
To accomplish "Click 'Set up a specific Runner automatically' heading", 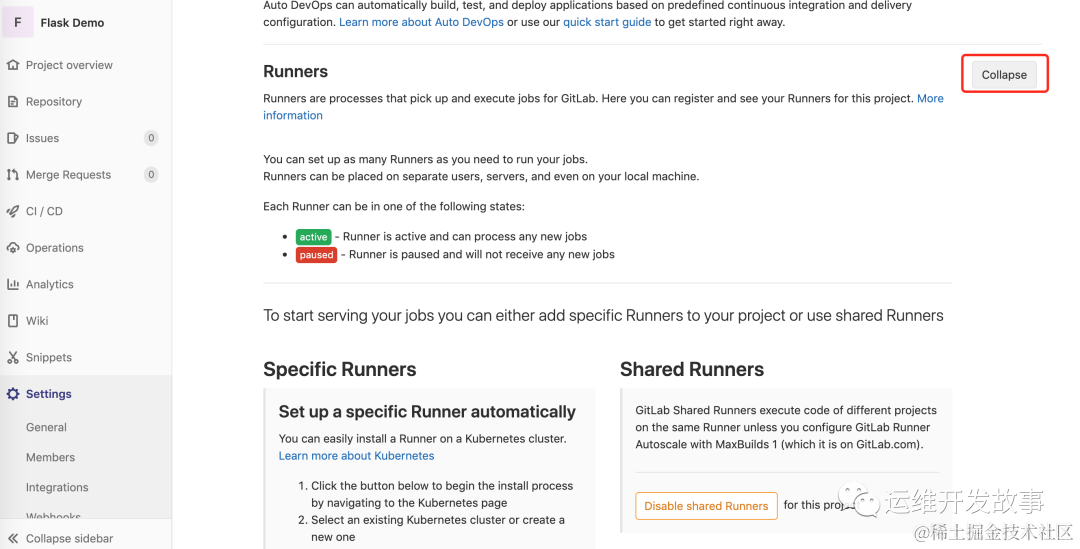I will click(x=427, y=412).
